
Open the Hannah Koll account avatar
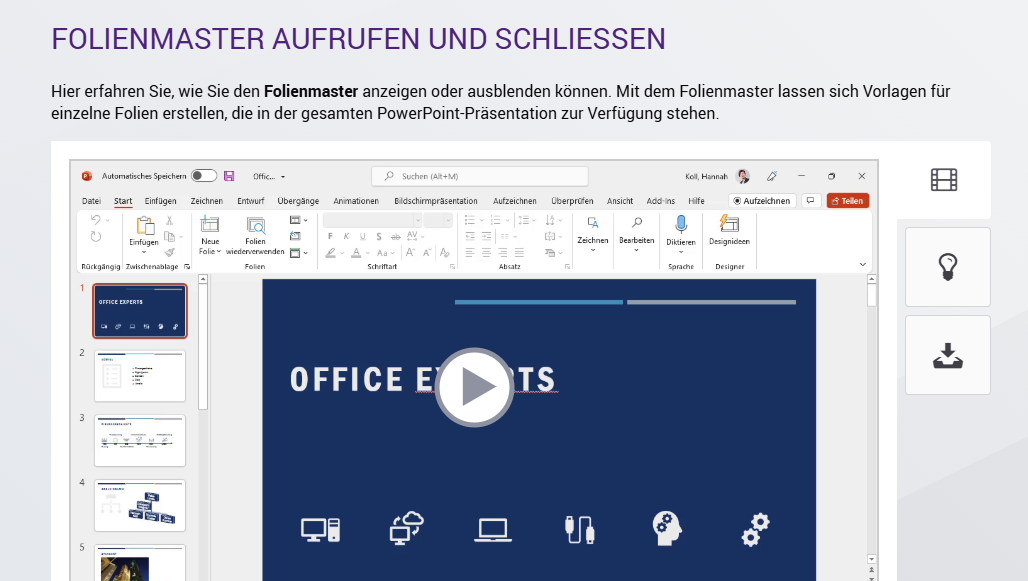click(x=743, y=176)
